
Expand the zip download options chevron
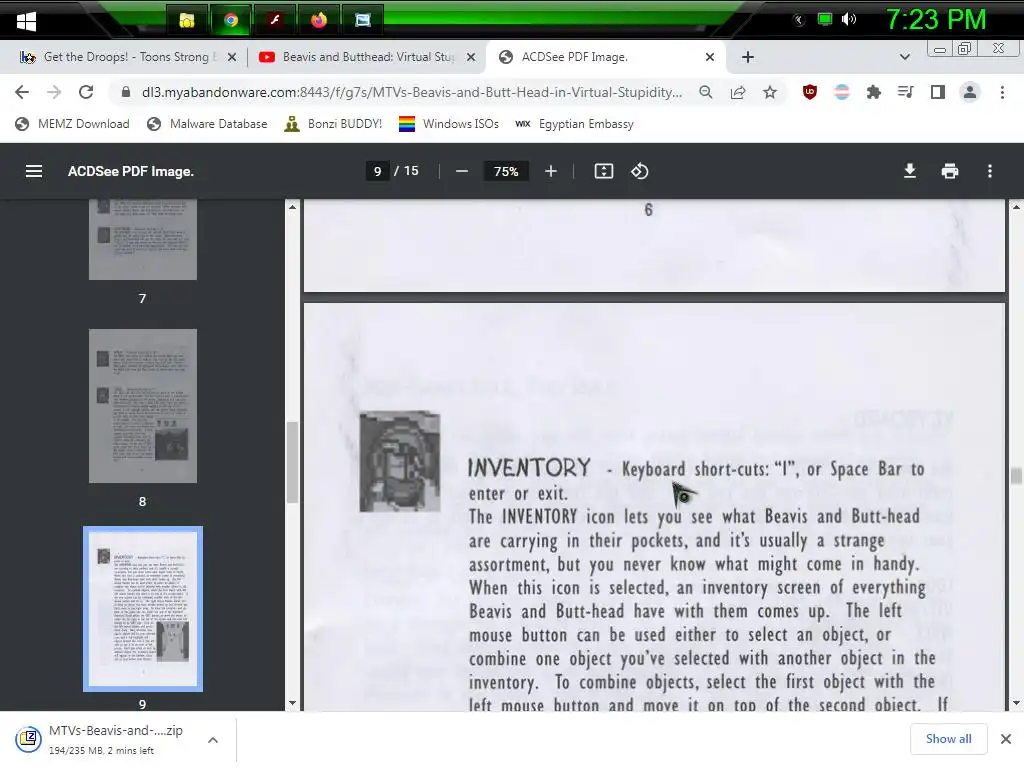coord(213,740)
